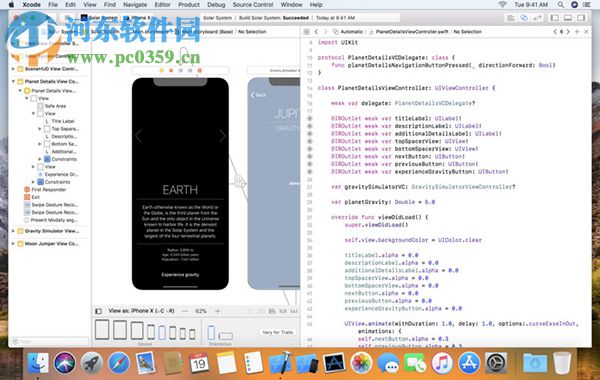
Task: Expand Gravity Simulator View Controller scene
Action: click(13, 231)
